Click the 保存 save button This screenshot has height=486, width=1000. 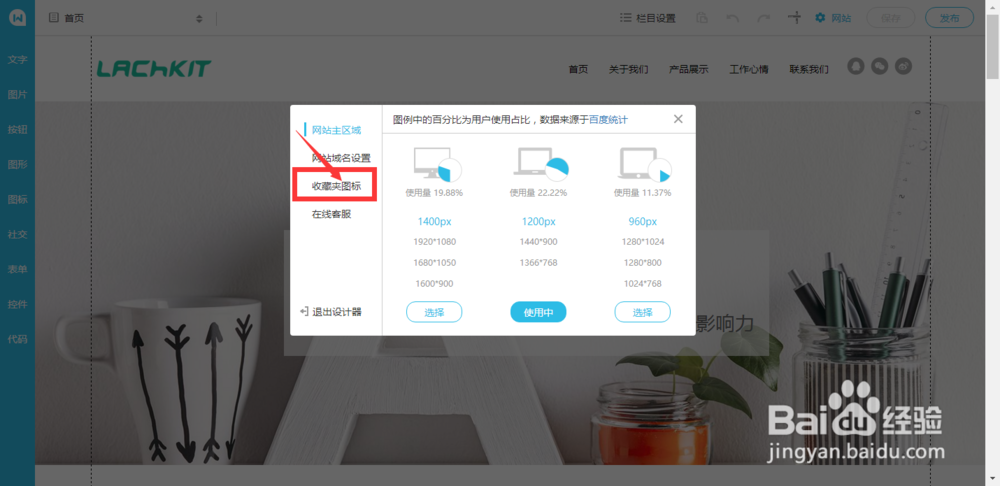890,18
